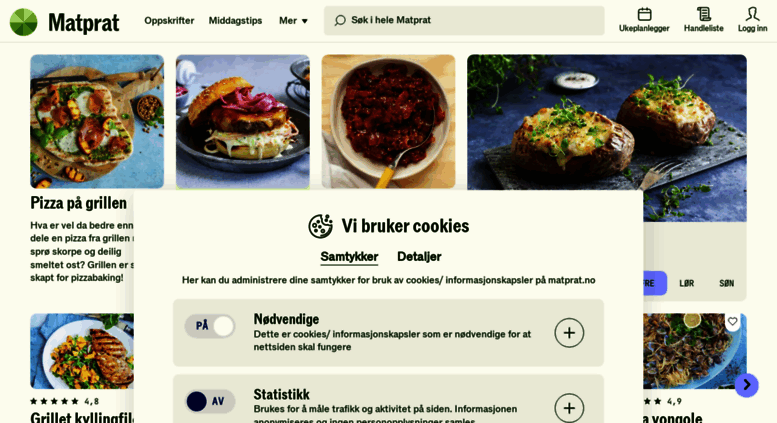Click the green Matprat logo icon

(x=23, y=22)
